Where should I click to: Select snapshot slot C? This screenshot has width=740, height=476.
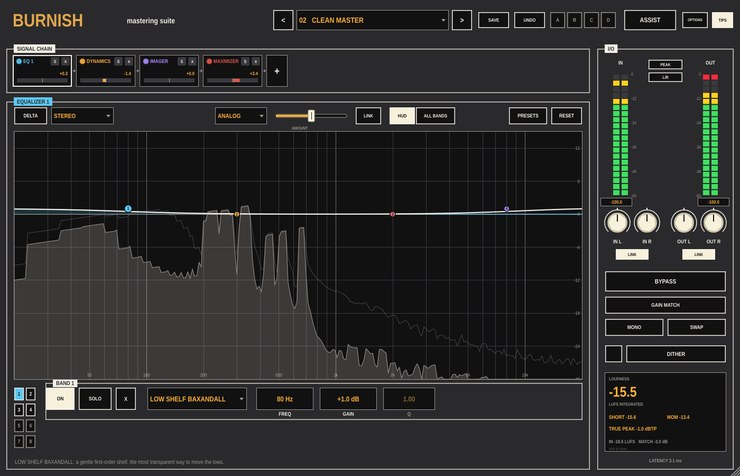coord(591,20)
